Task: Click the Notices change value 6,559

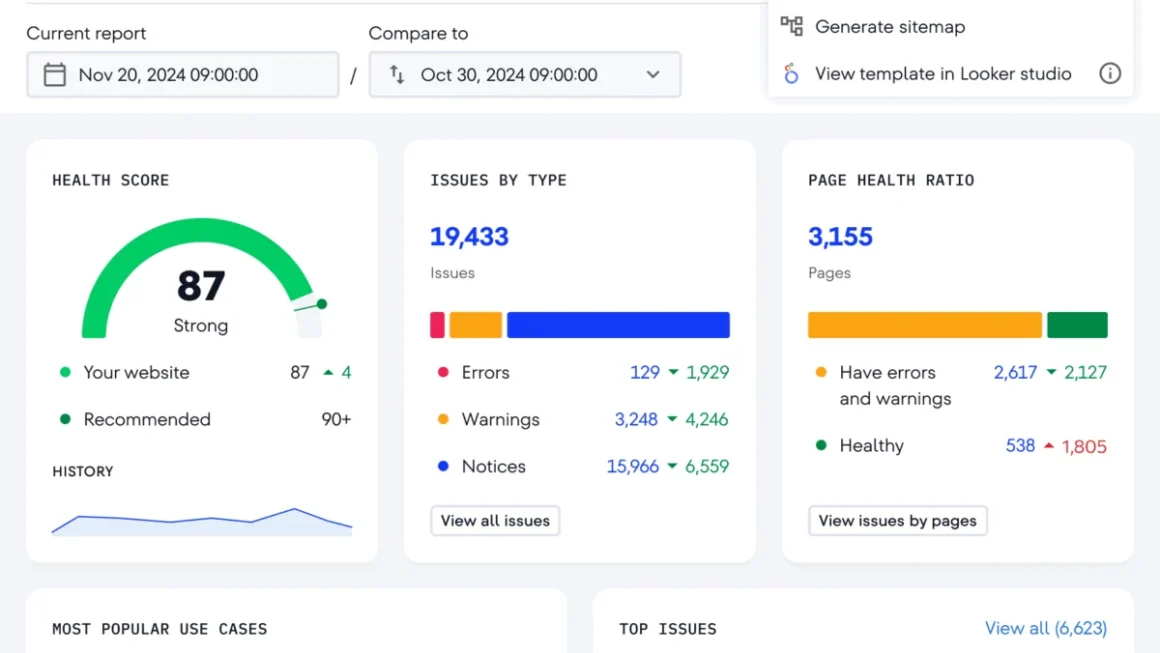Action: tap(707, 467)
